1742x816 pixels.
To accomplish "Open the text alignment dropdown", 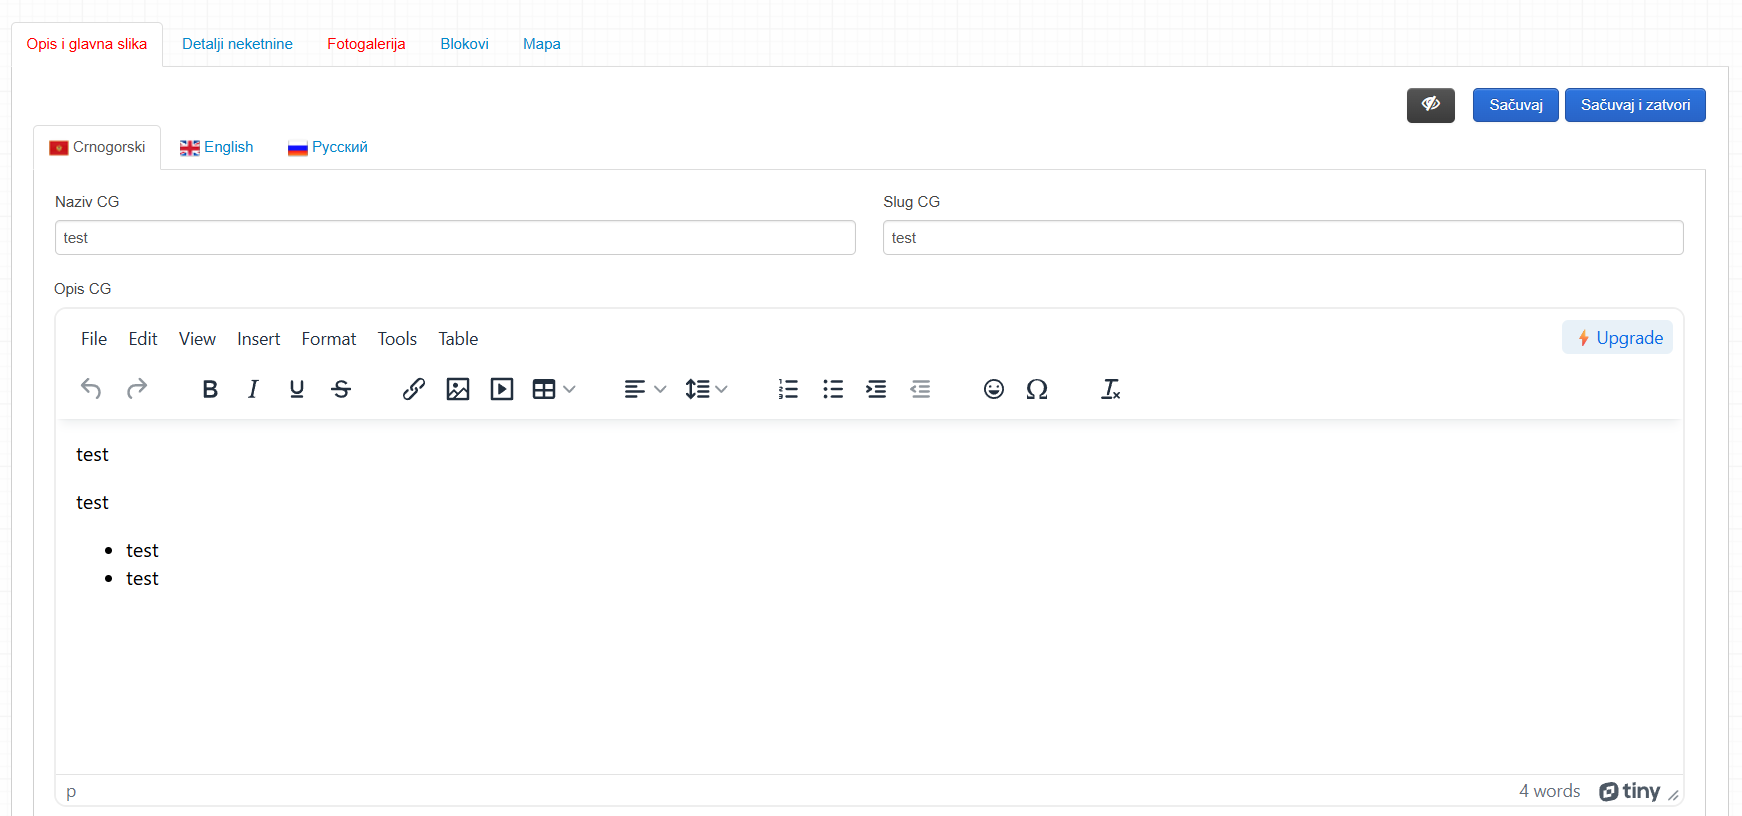I will coord(645,389).
